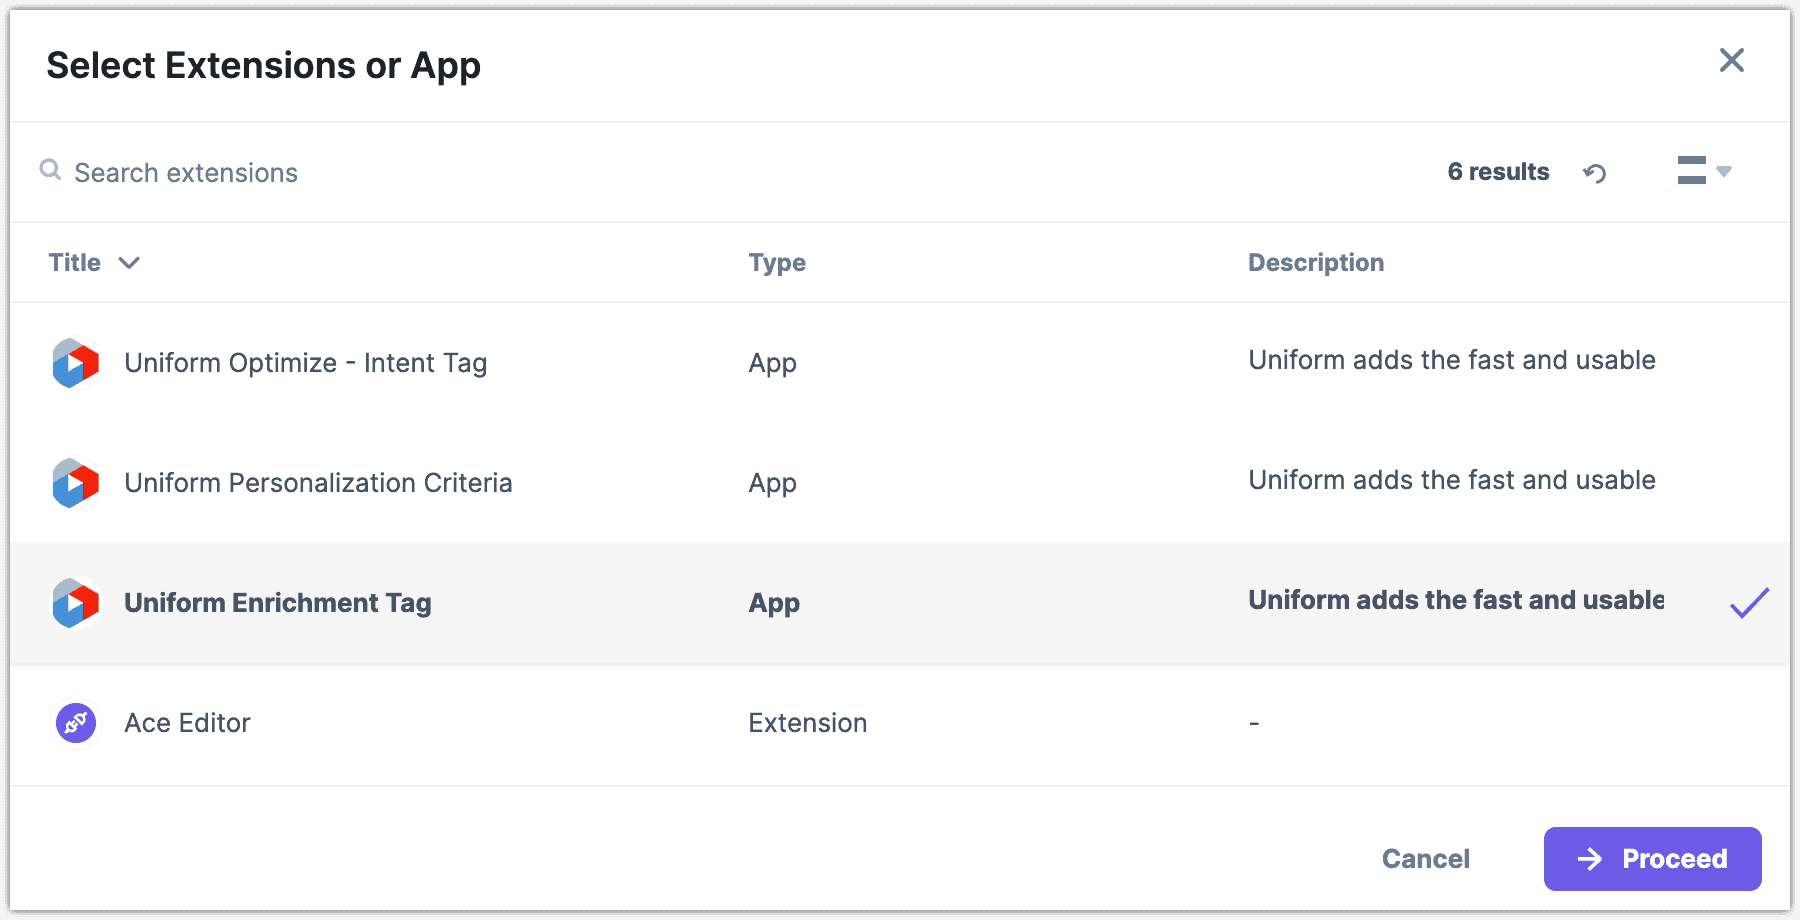This screenshot has height=920, width=1800.
Task: Click the Uniform Enrichment Tag app icon
Action: (x=75, y=603)
